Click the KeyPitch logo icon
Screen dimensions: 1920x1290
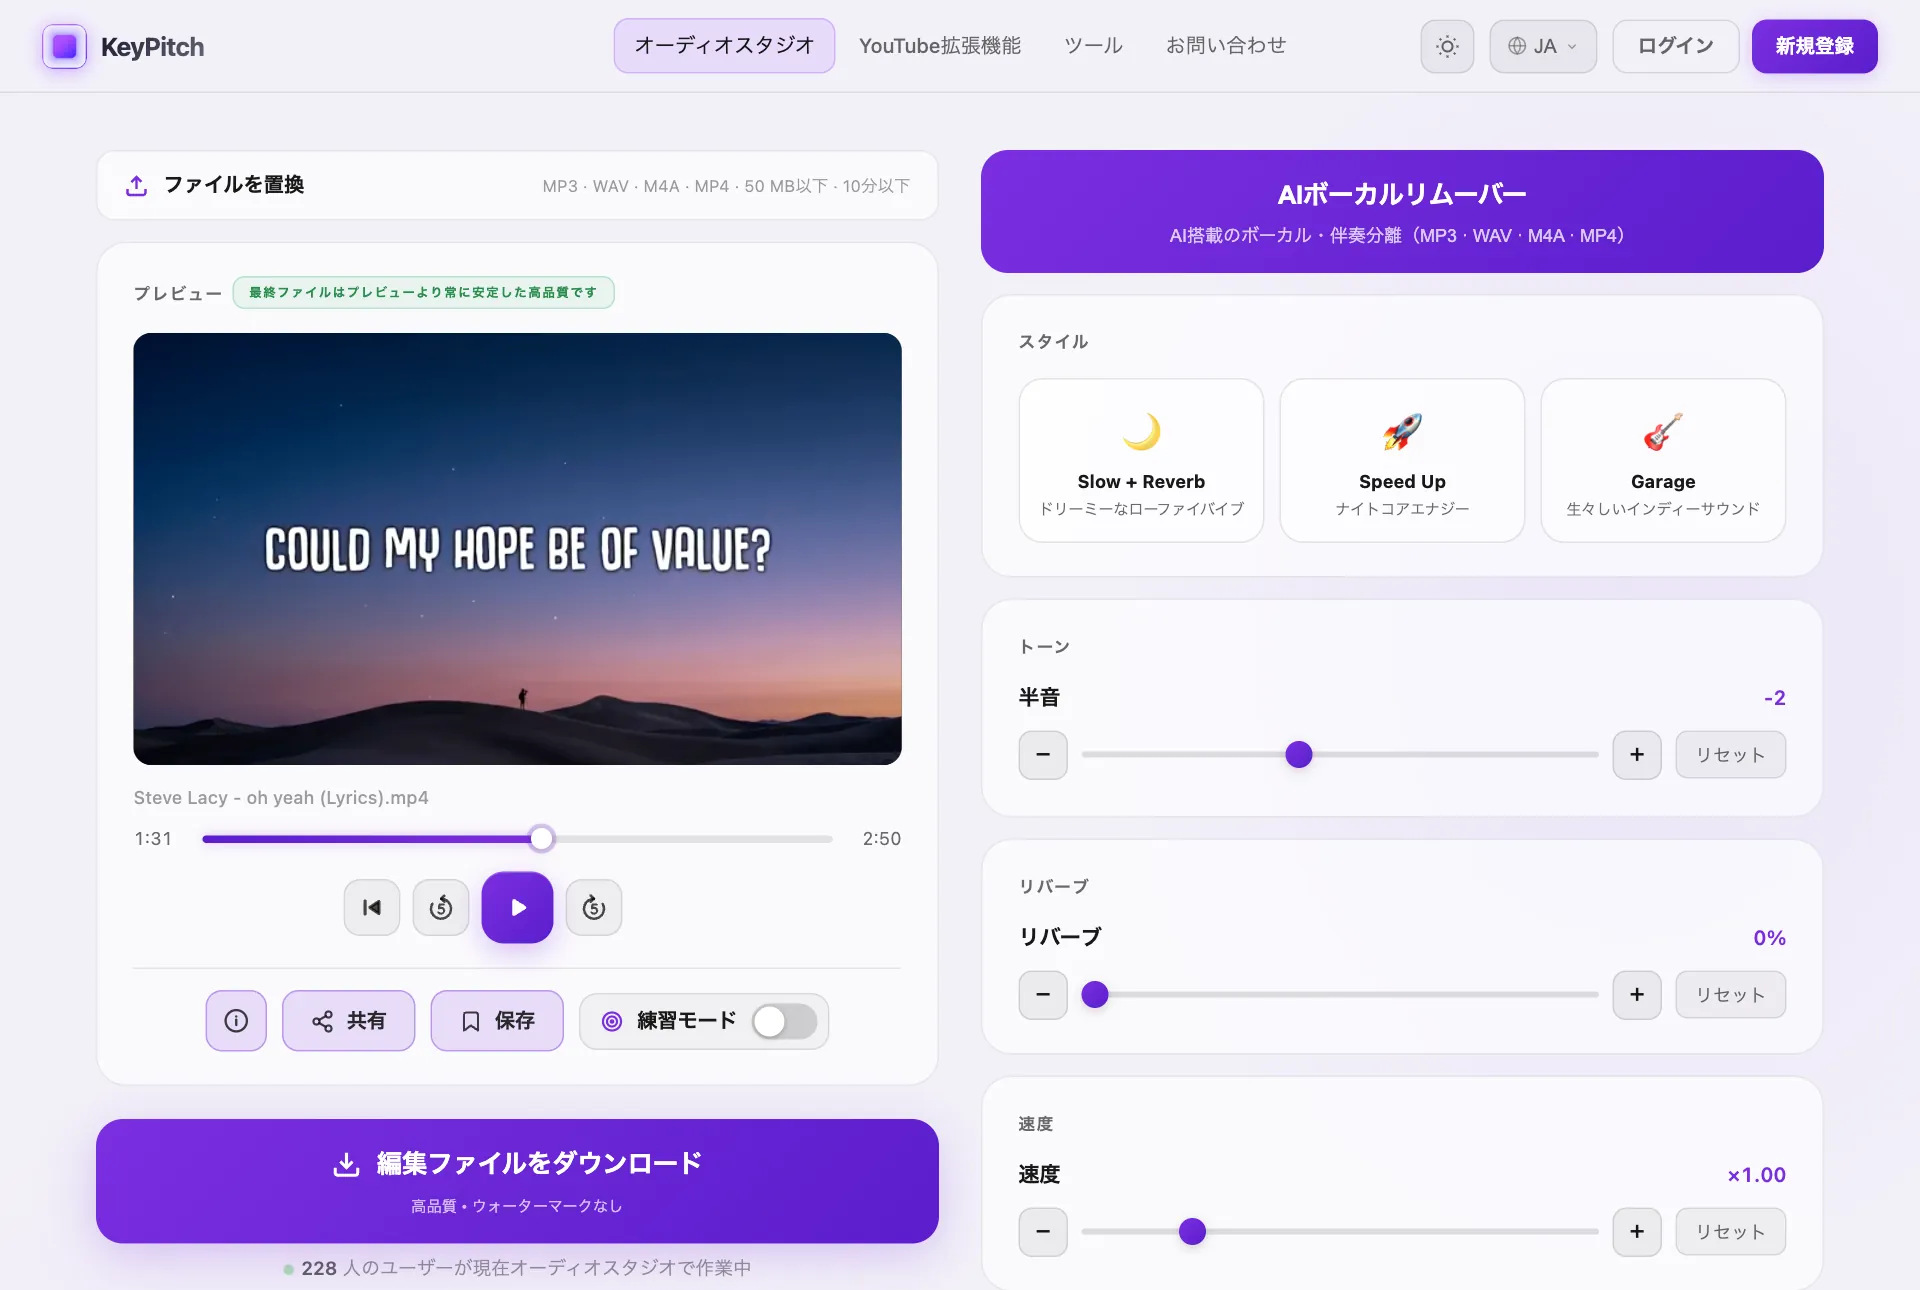(x=64, y=46)
